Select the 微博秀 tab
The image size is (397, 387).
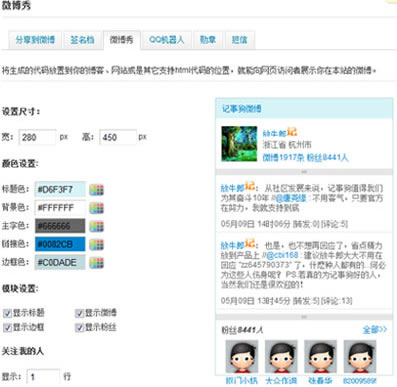(122, 40)
